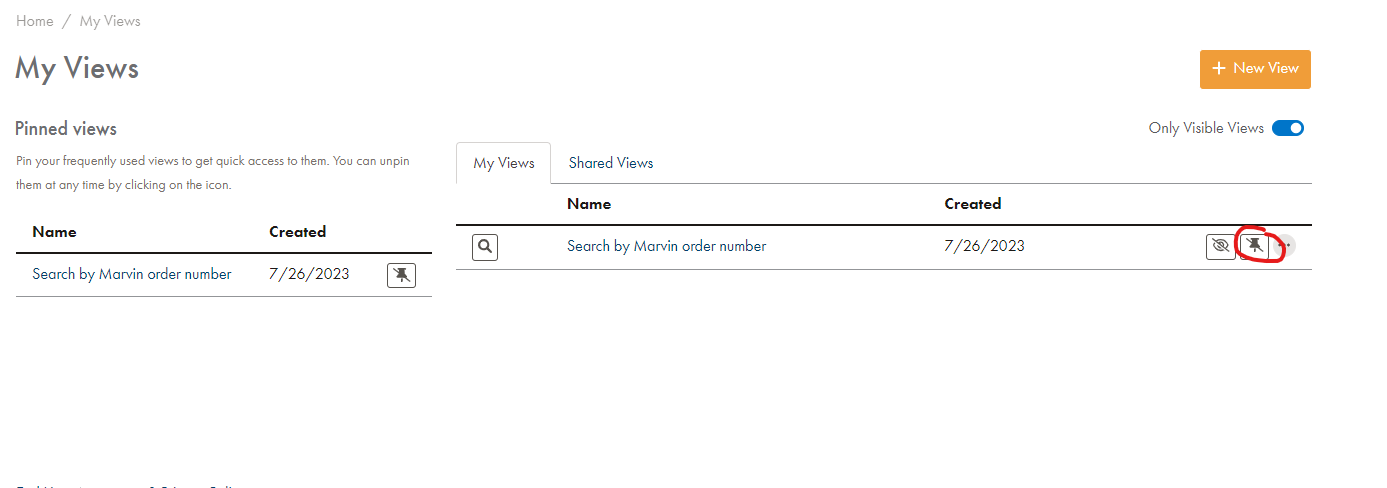This screenshot has width=1387, height=488.
Task: Click the 7/26/2023 date in the tabbed table
Action: click(x=984, y=246)
